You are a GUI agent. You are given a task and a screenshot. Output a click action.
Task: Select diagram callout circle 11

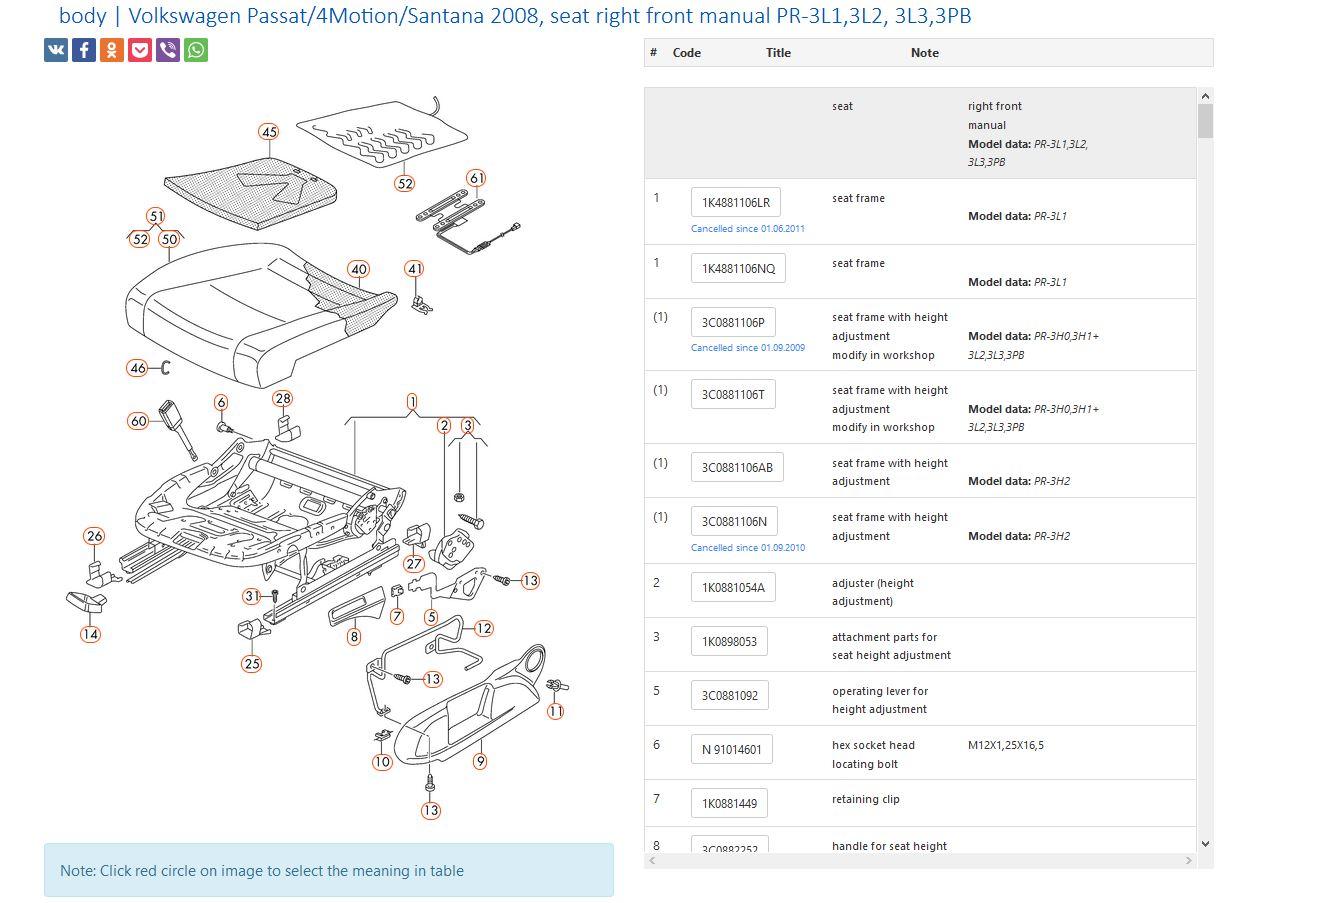click(556, 711)
